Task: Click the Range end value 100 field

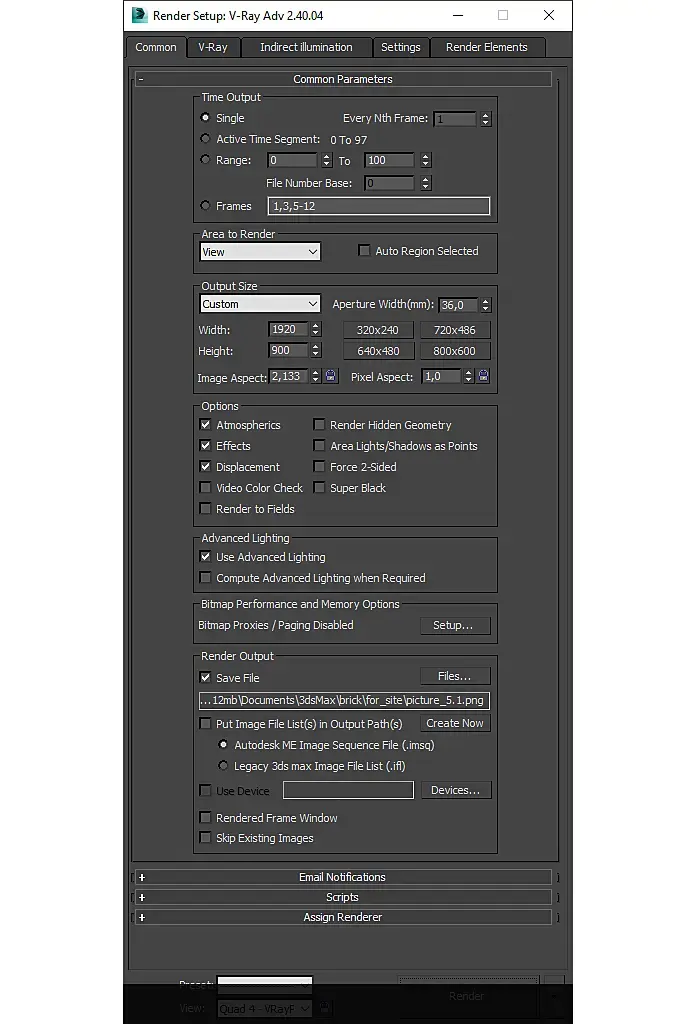Action: click(390, 160)
